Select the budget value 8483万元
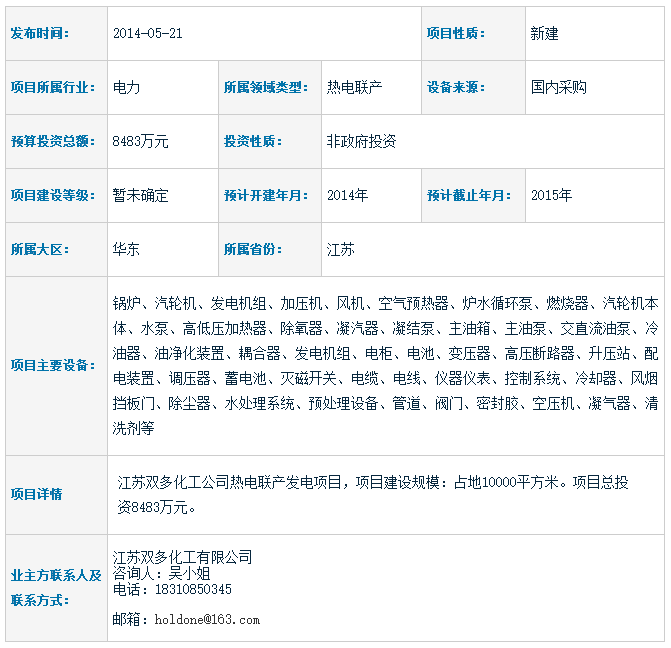 coord(140,141)
